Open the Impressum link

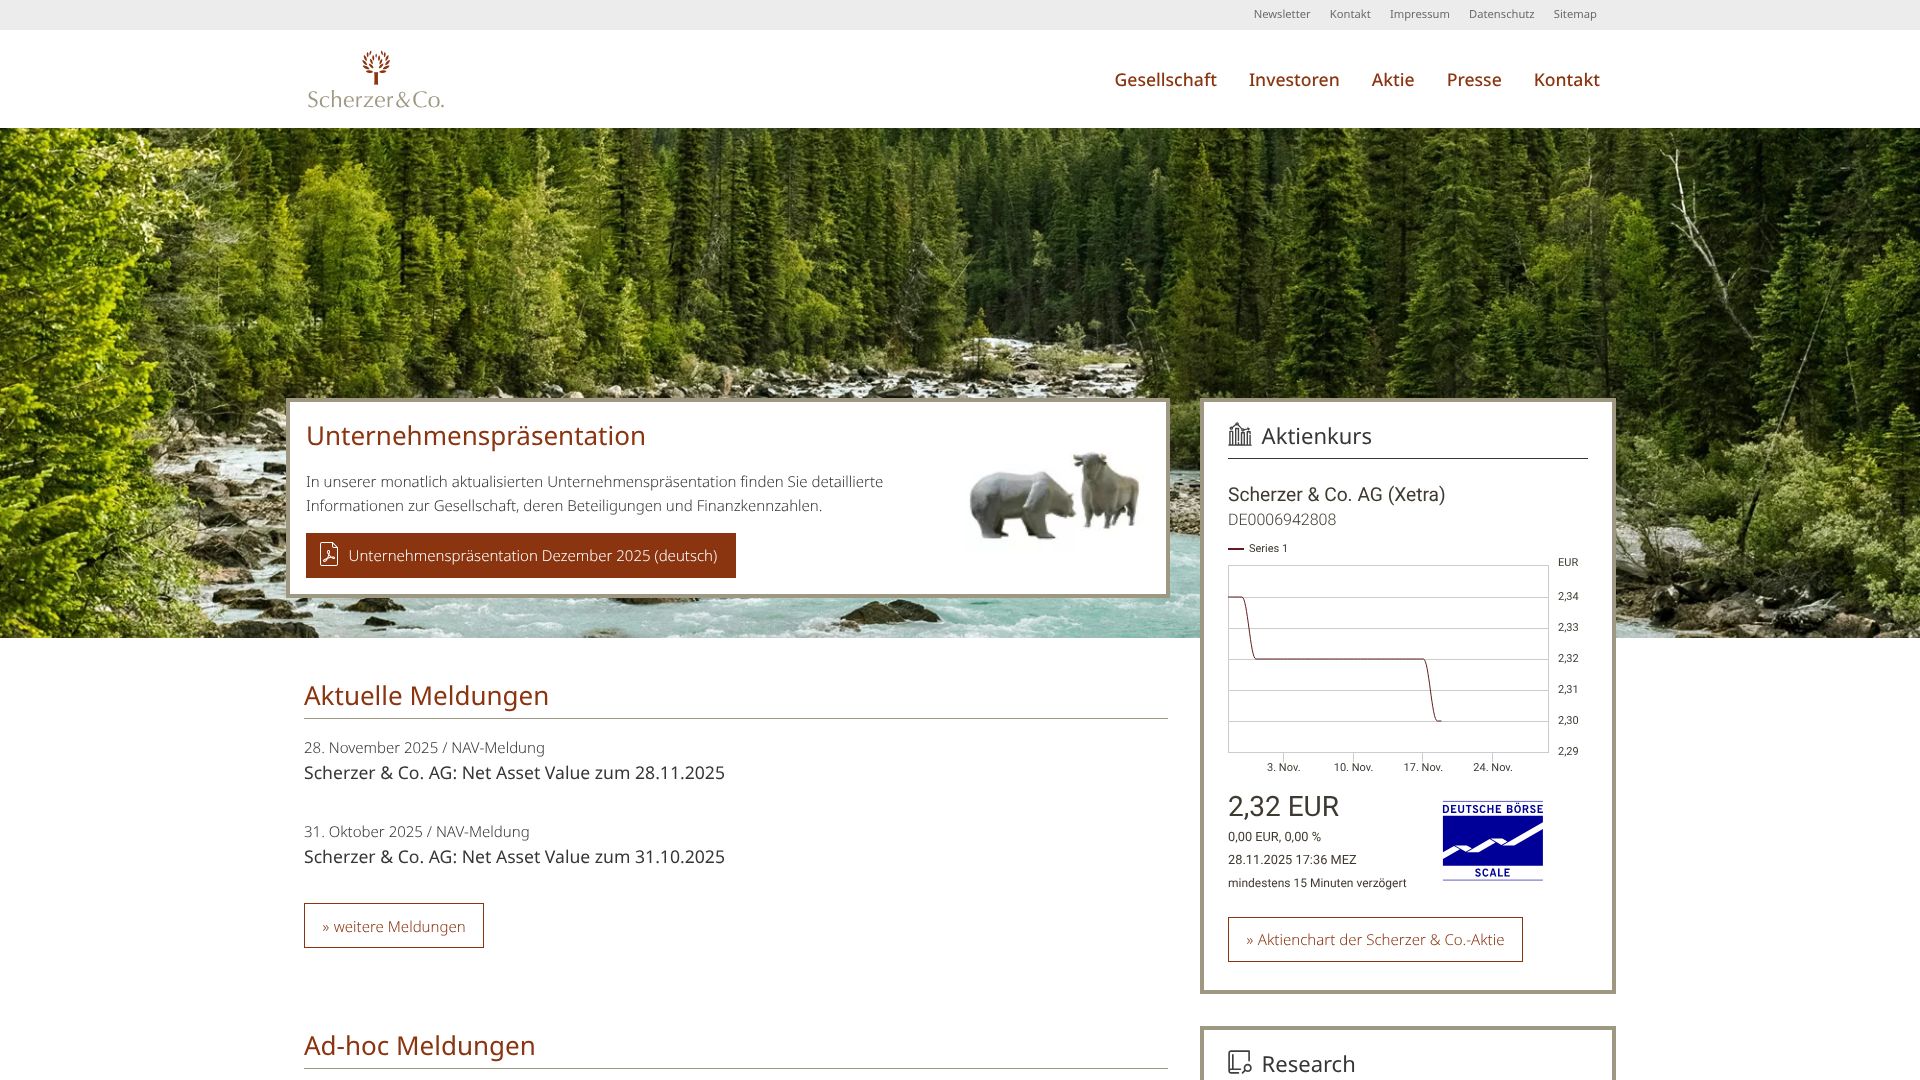[x=1419, y=14]
